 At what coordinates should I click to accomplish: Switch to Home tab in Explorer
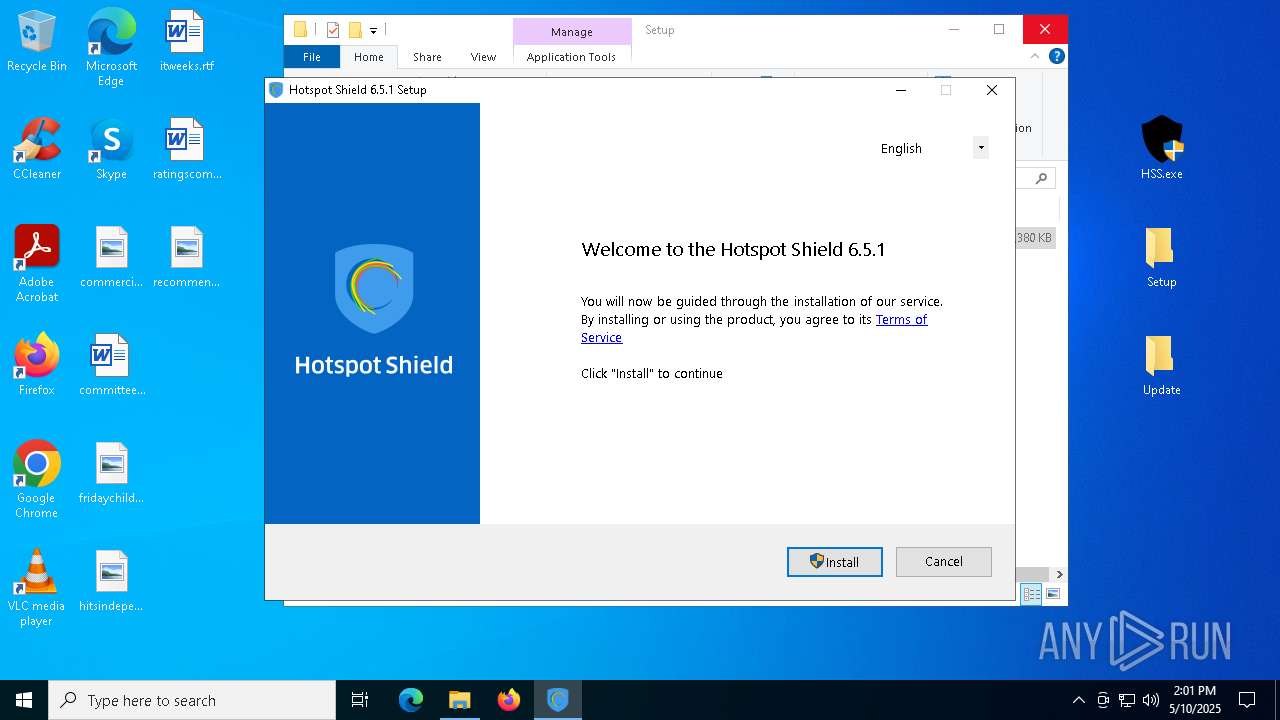point(369,57)
